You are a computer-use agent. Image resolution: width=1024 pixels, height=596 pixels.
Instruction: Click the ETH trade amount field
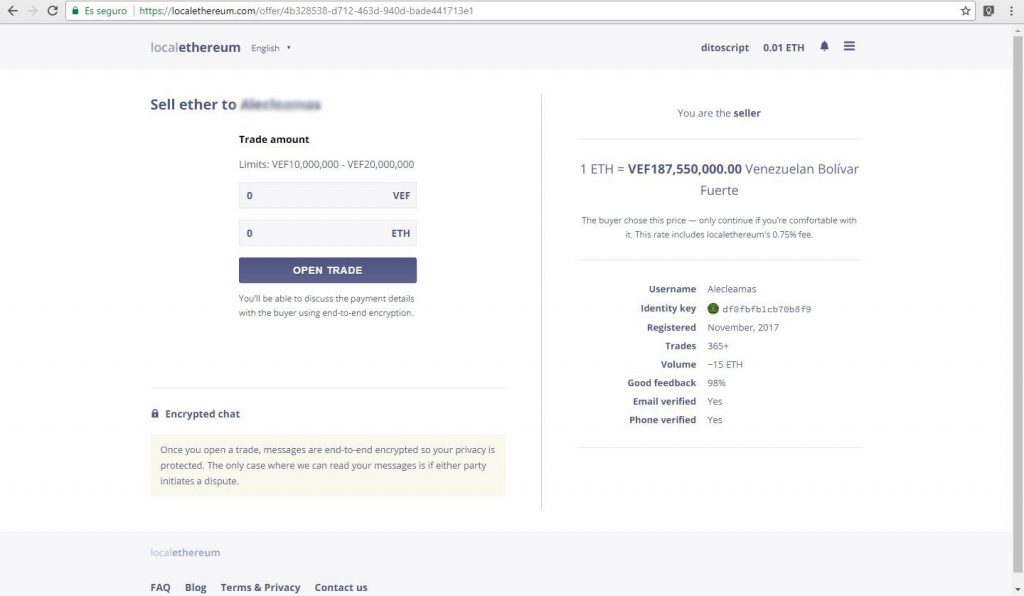[327, 233]
